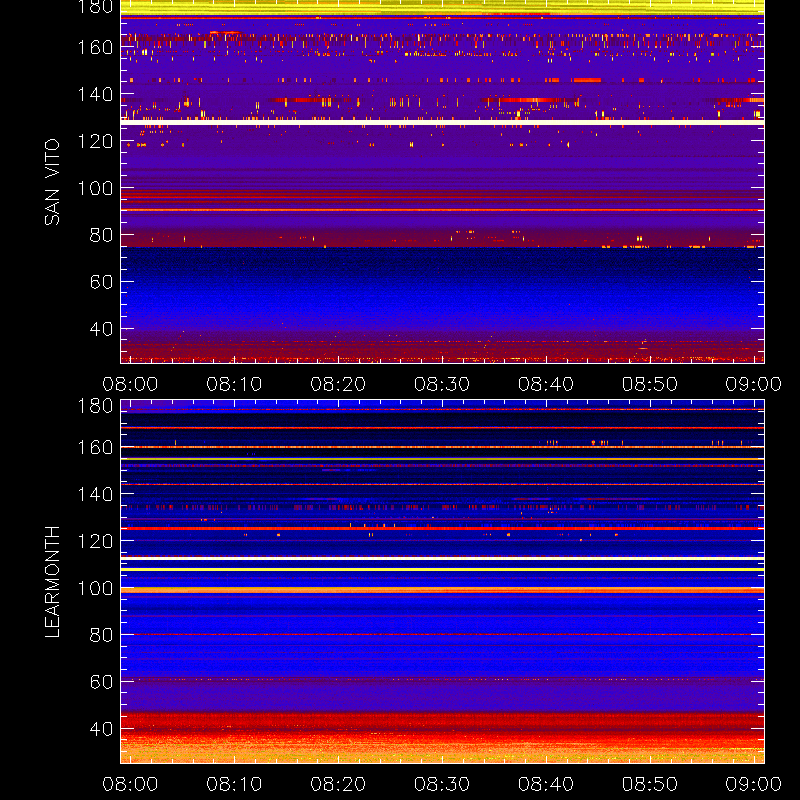
Task: Click 08:00 time label under Learmonth plot
Action: [x=130, y=784]
